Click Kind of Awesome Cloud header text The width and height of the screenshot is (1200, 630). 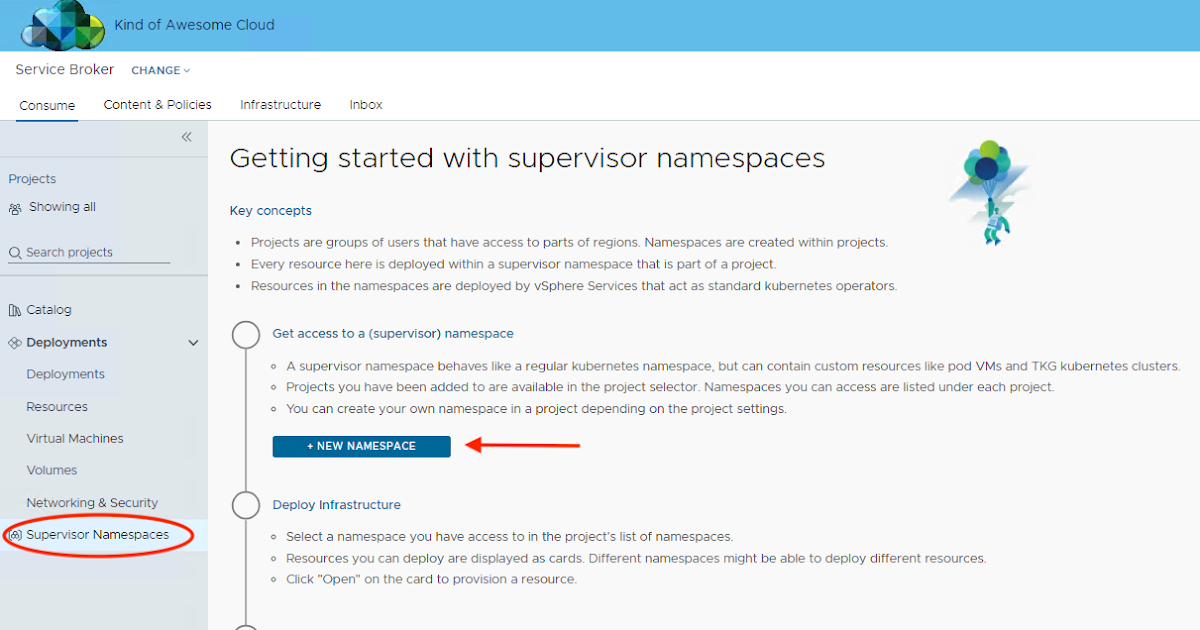pos(195,25)
